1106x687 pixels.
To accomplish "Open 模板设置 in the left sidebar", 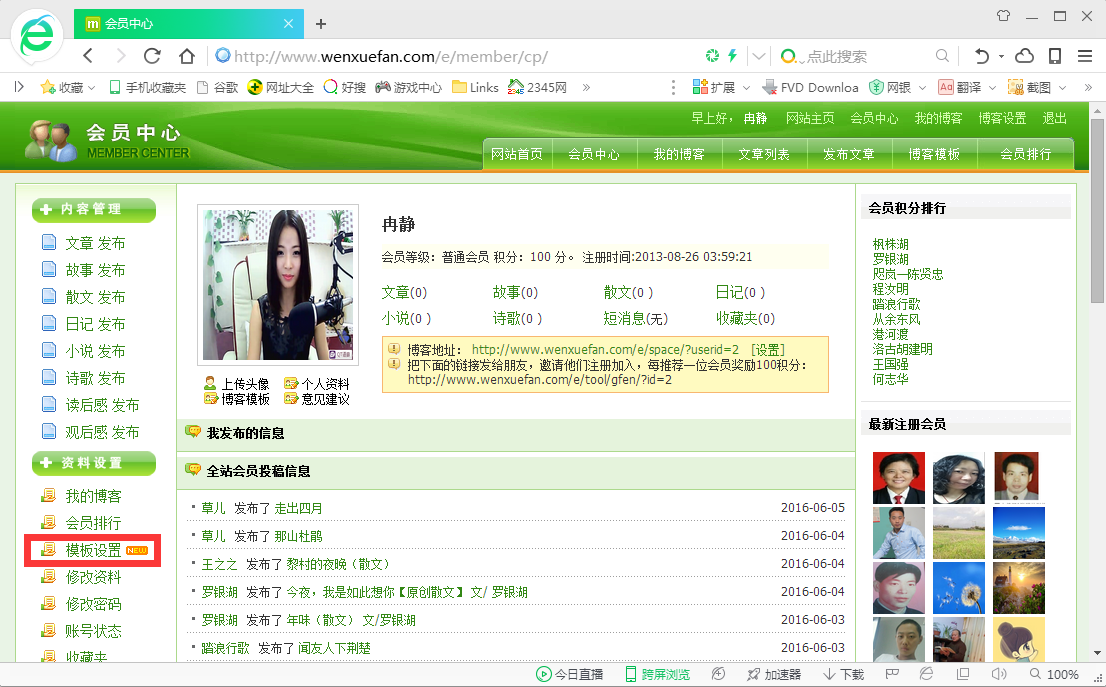I will pyautogui.click(x=93, y=550).
